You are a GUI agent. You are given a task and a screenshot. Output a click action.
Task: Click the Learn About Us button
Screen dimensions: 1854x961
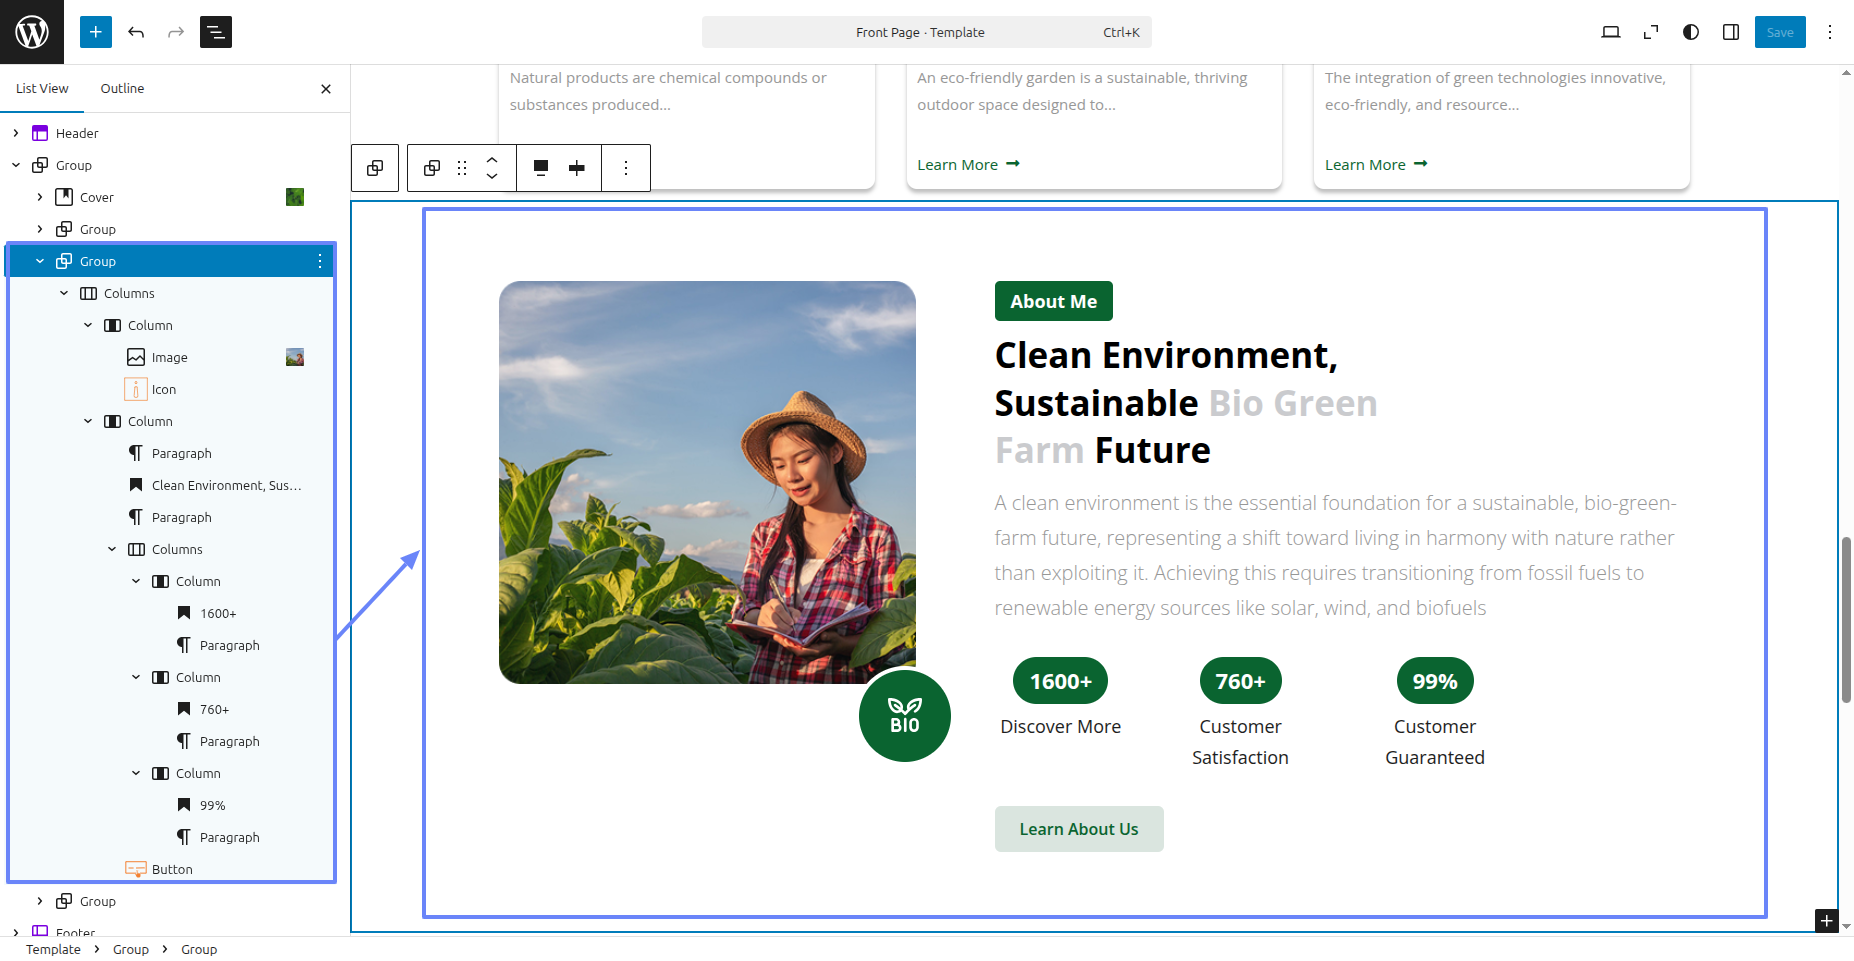tap(1078, 829)
